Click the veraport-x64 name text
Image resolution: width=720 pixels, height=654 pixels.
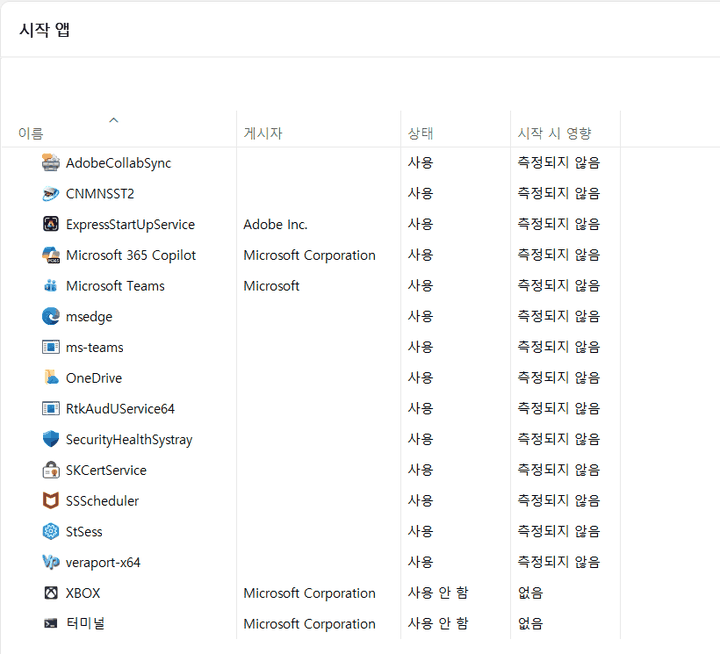[103, 563]
